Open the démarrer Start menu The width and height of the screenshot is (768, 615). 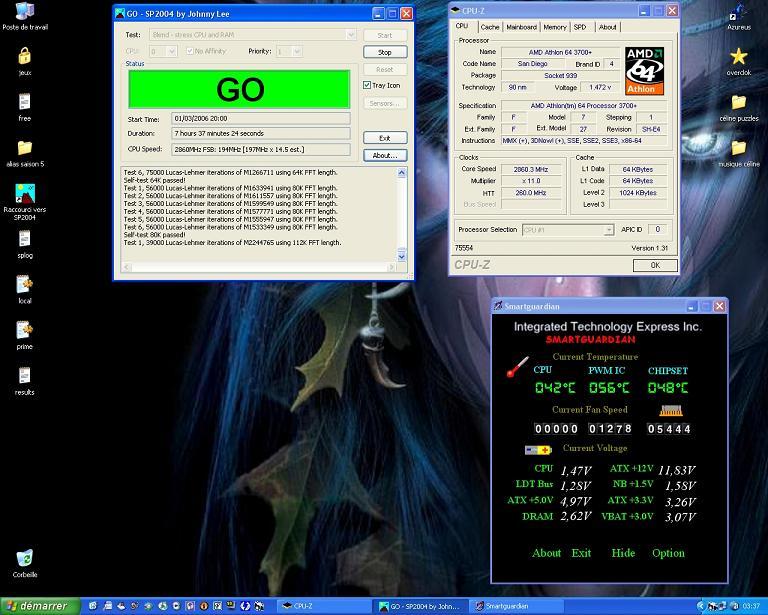pos(40,606)
